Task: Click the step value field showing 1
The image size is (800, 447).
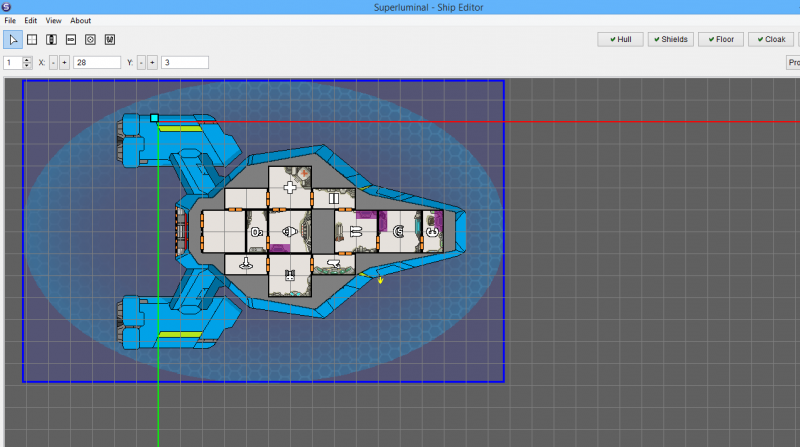Action: click(x=13, y=63)
